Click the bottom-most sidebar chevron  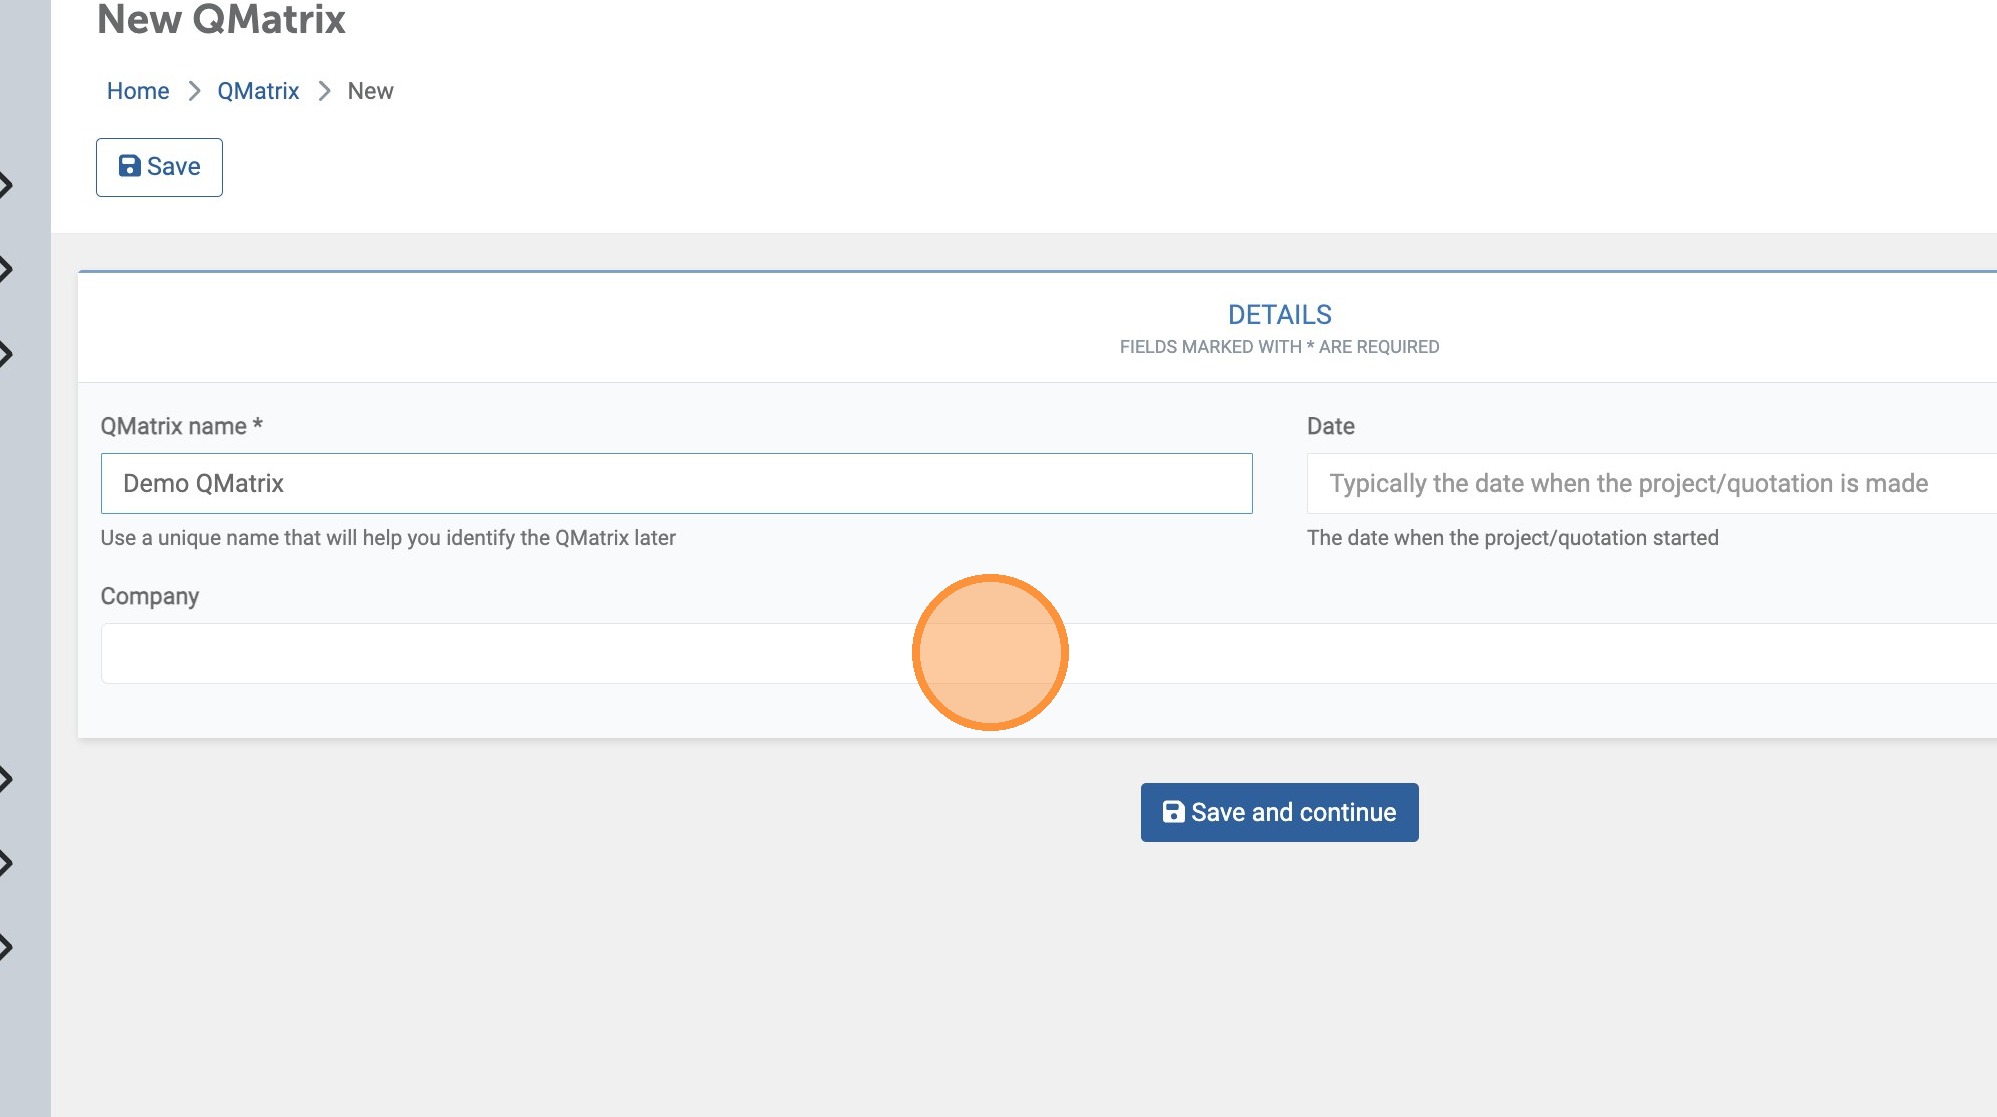[7, 947]
